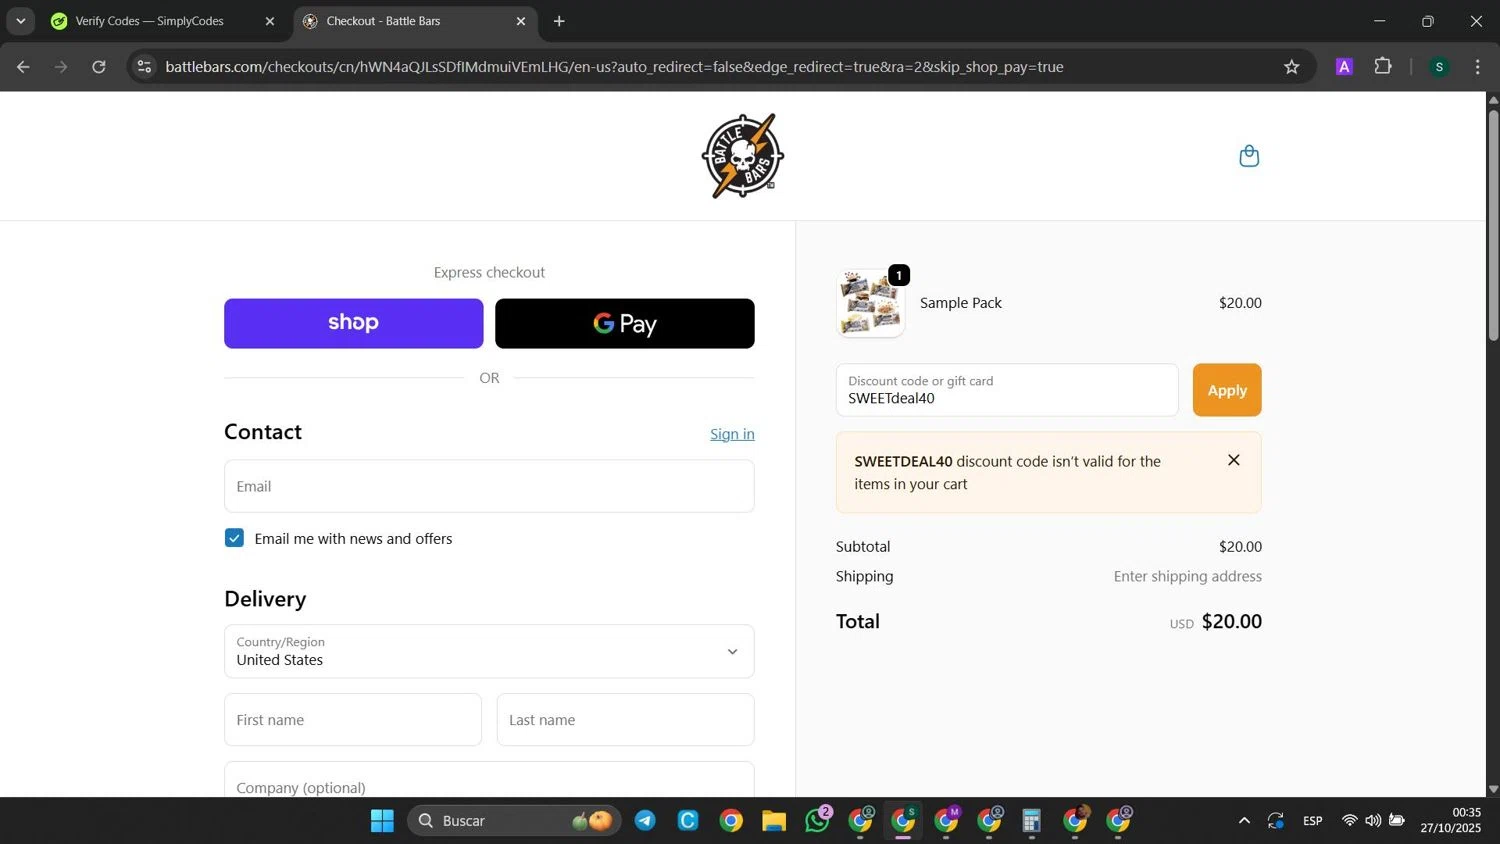Go forward in browser history
Image resolution: width=1500 pixels, height=844 pixels.
tap(61, 67)
